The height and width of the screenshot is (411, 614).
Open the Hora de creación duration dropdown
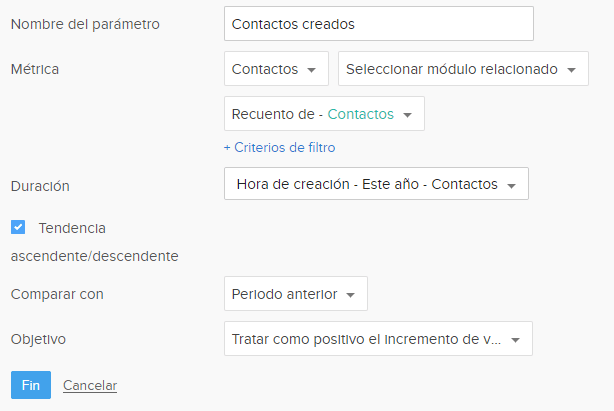click(376, 184)
